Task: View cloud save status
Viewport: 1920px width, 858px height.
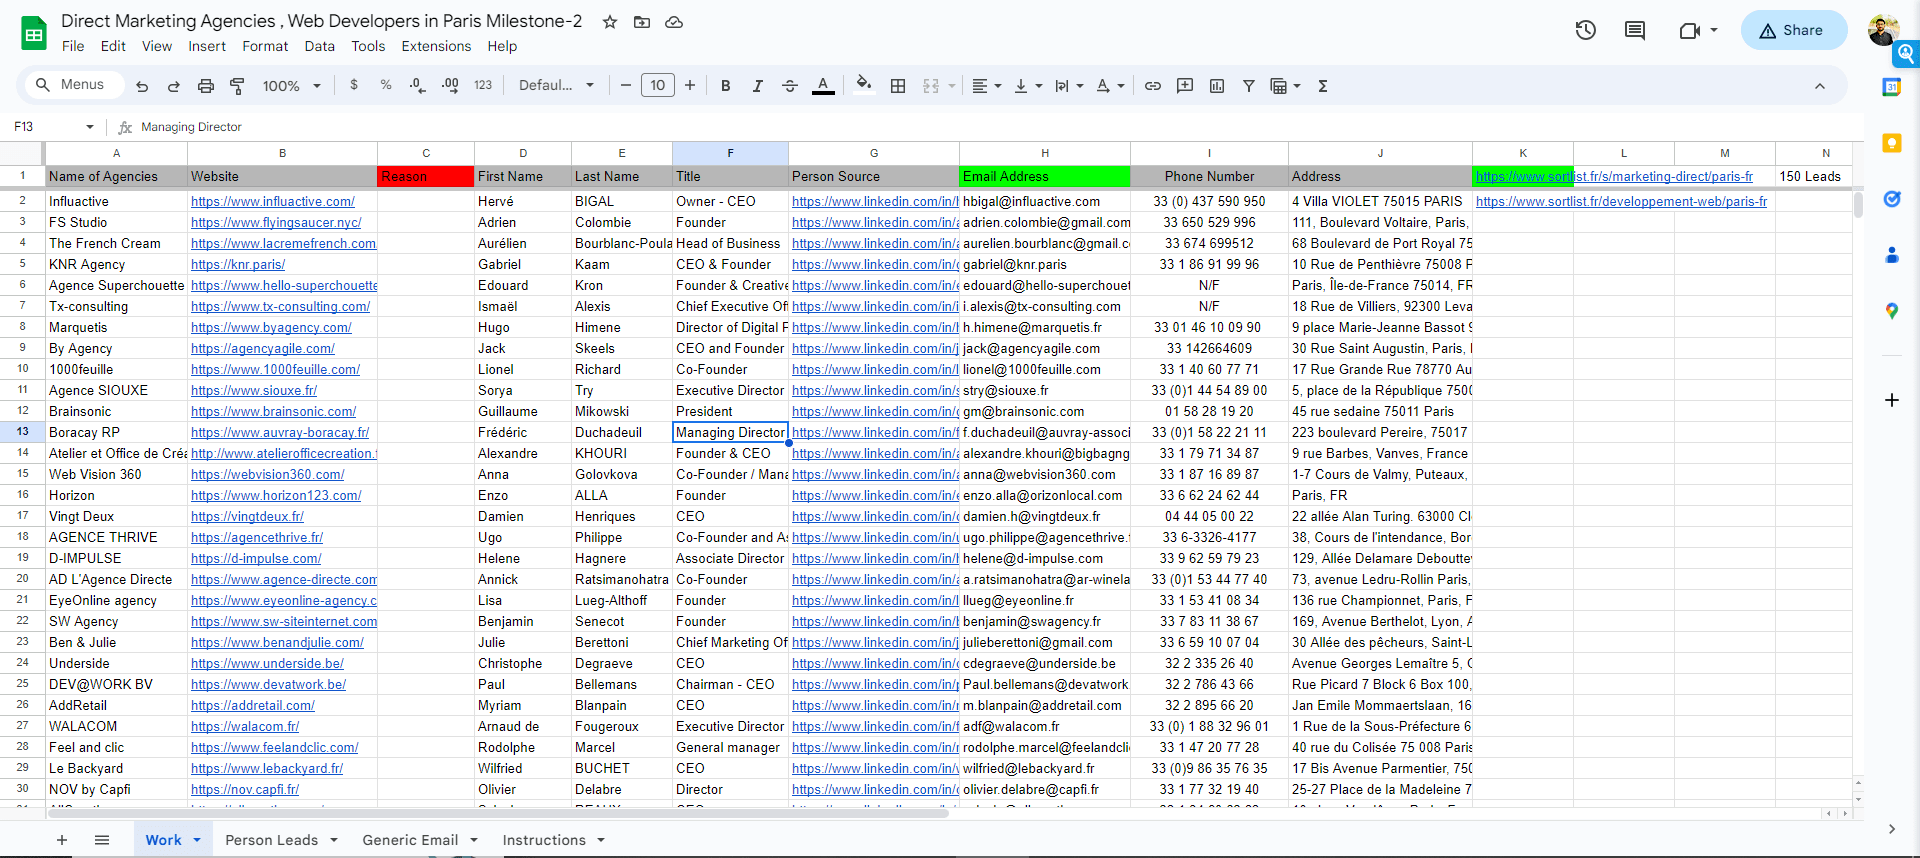Action: coord(674,22)
